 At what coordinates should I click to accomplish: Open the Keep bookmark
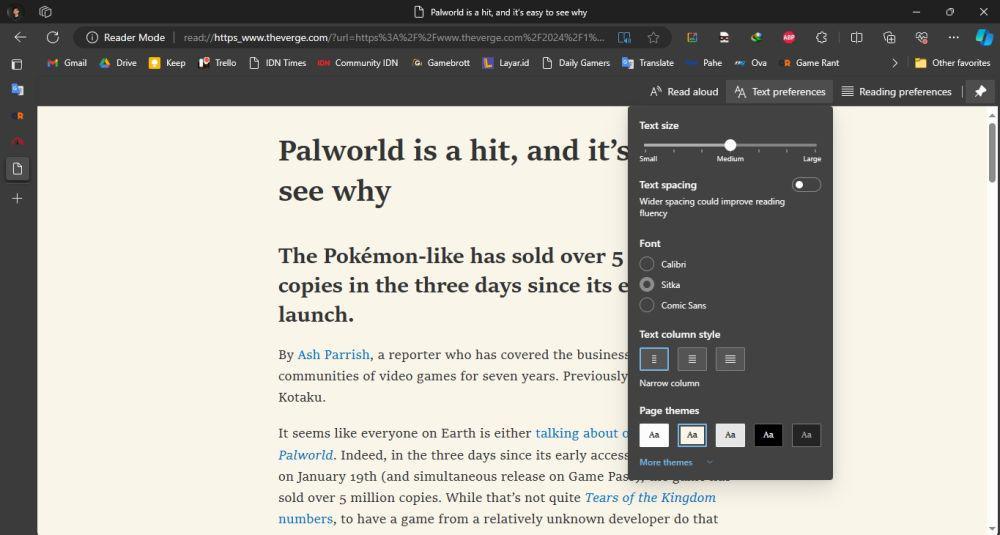(167, 63)
